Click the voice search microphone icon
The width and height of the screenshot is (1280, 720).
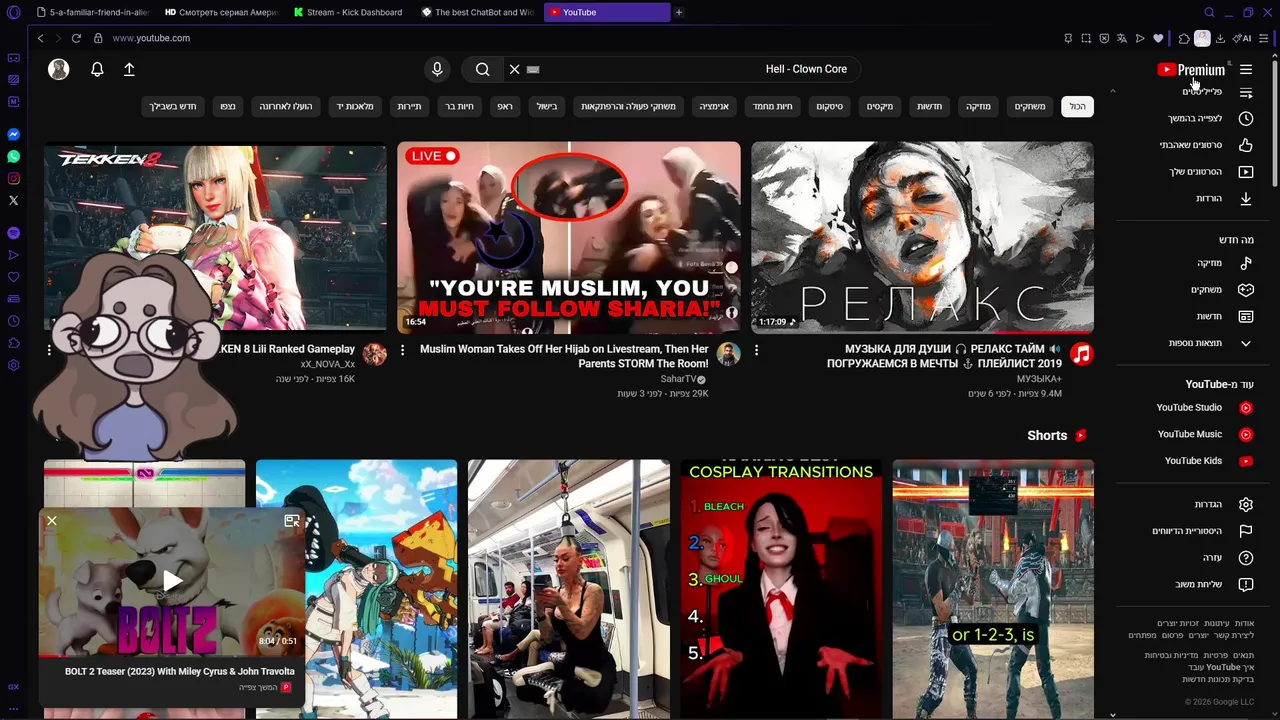point(437,69)
